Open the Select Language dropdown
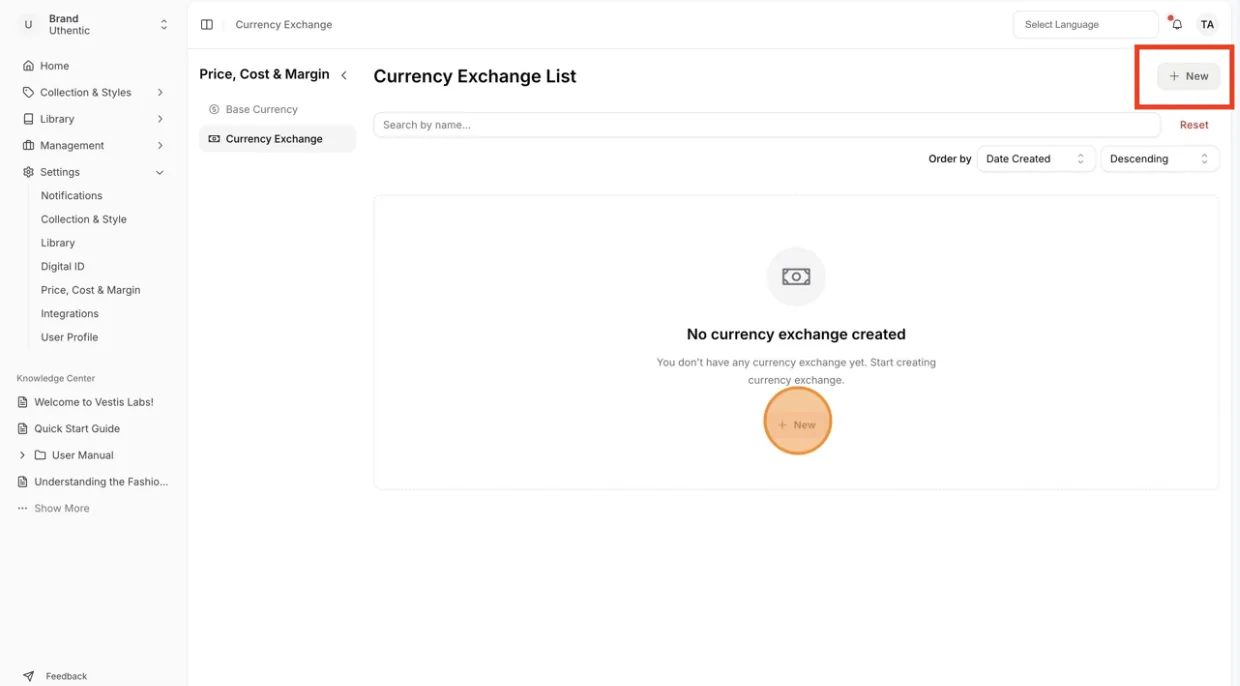 pos(1085,24)
